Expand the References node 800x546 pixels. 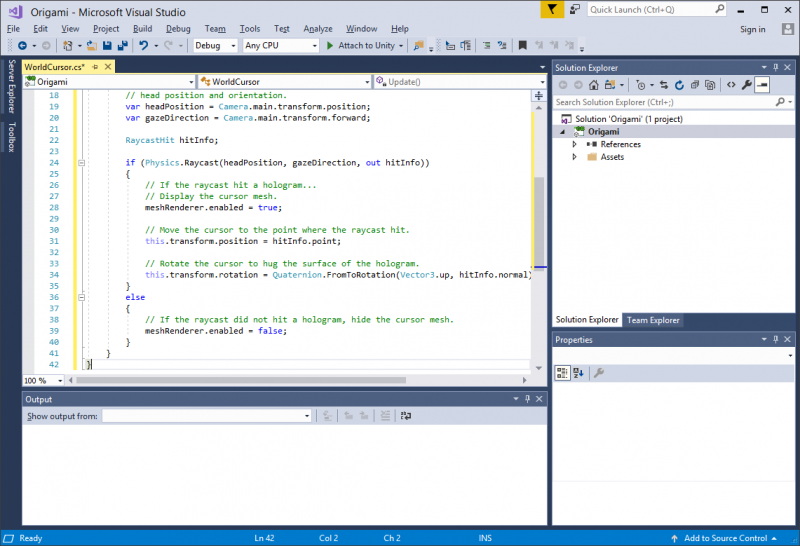(574, 144)
